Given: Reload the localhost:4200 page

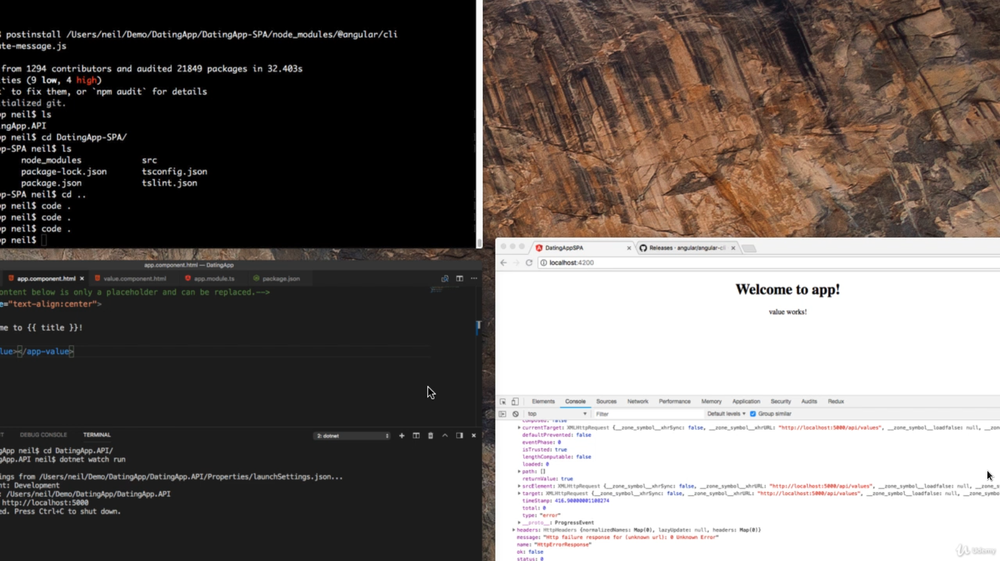Looking at the screenshot, I should [x=529, y=263].
